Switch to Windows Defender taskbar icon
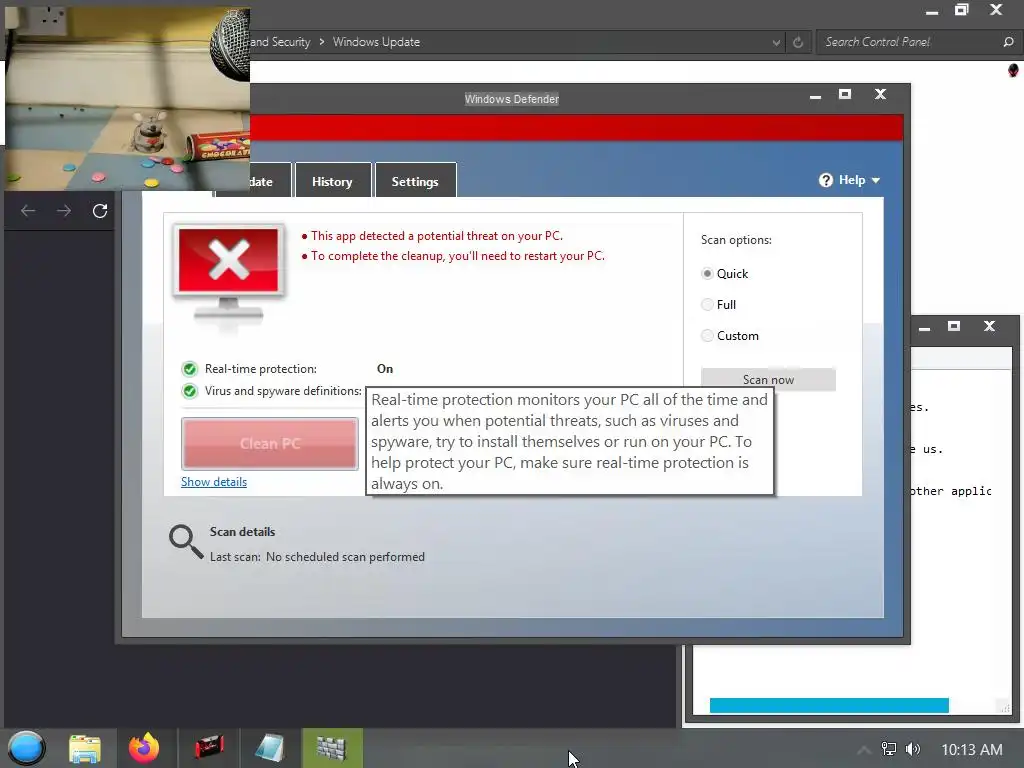Viewport: 1024px width, 768px height. 332,748
